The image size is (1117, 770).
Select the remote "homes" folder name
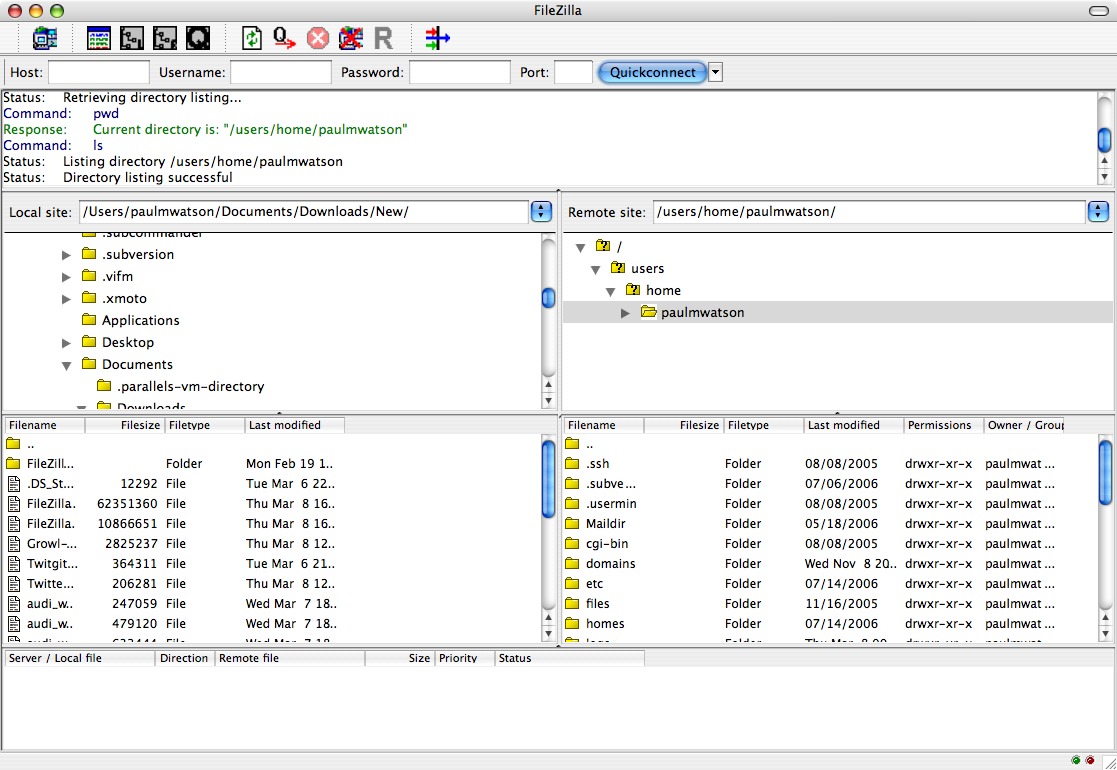click(x=605, y=623)
